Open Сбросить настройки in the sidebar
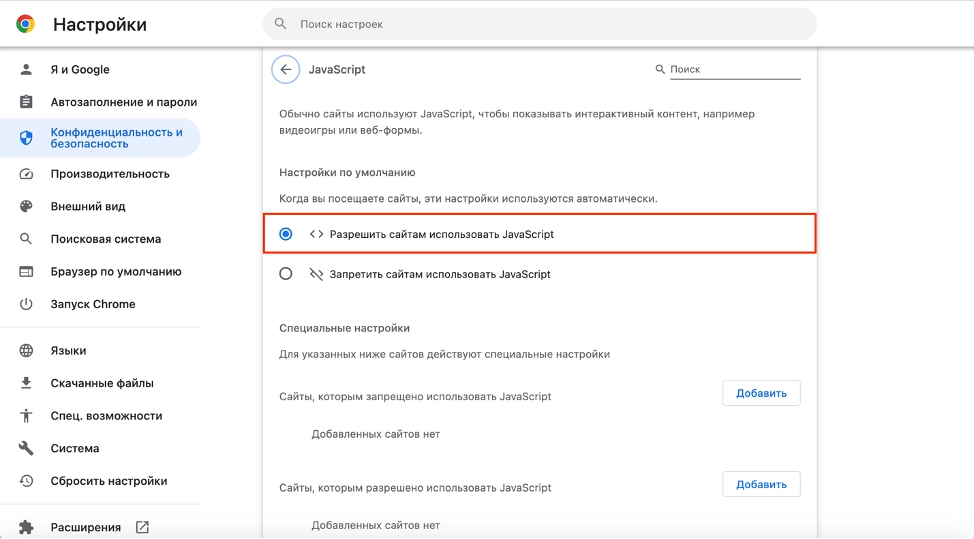This screenshot has height=539, width=974. (108, 481)
